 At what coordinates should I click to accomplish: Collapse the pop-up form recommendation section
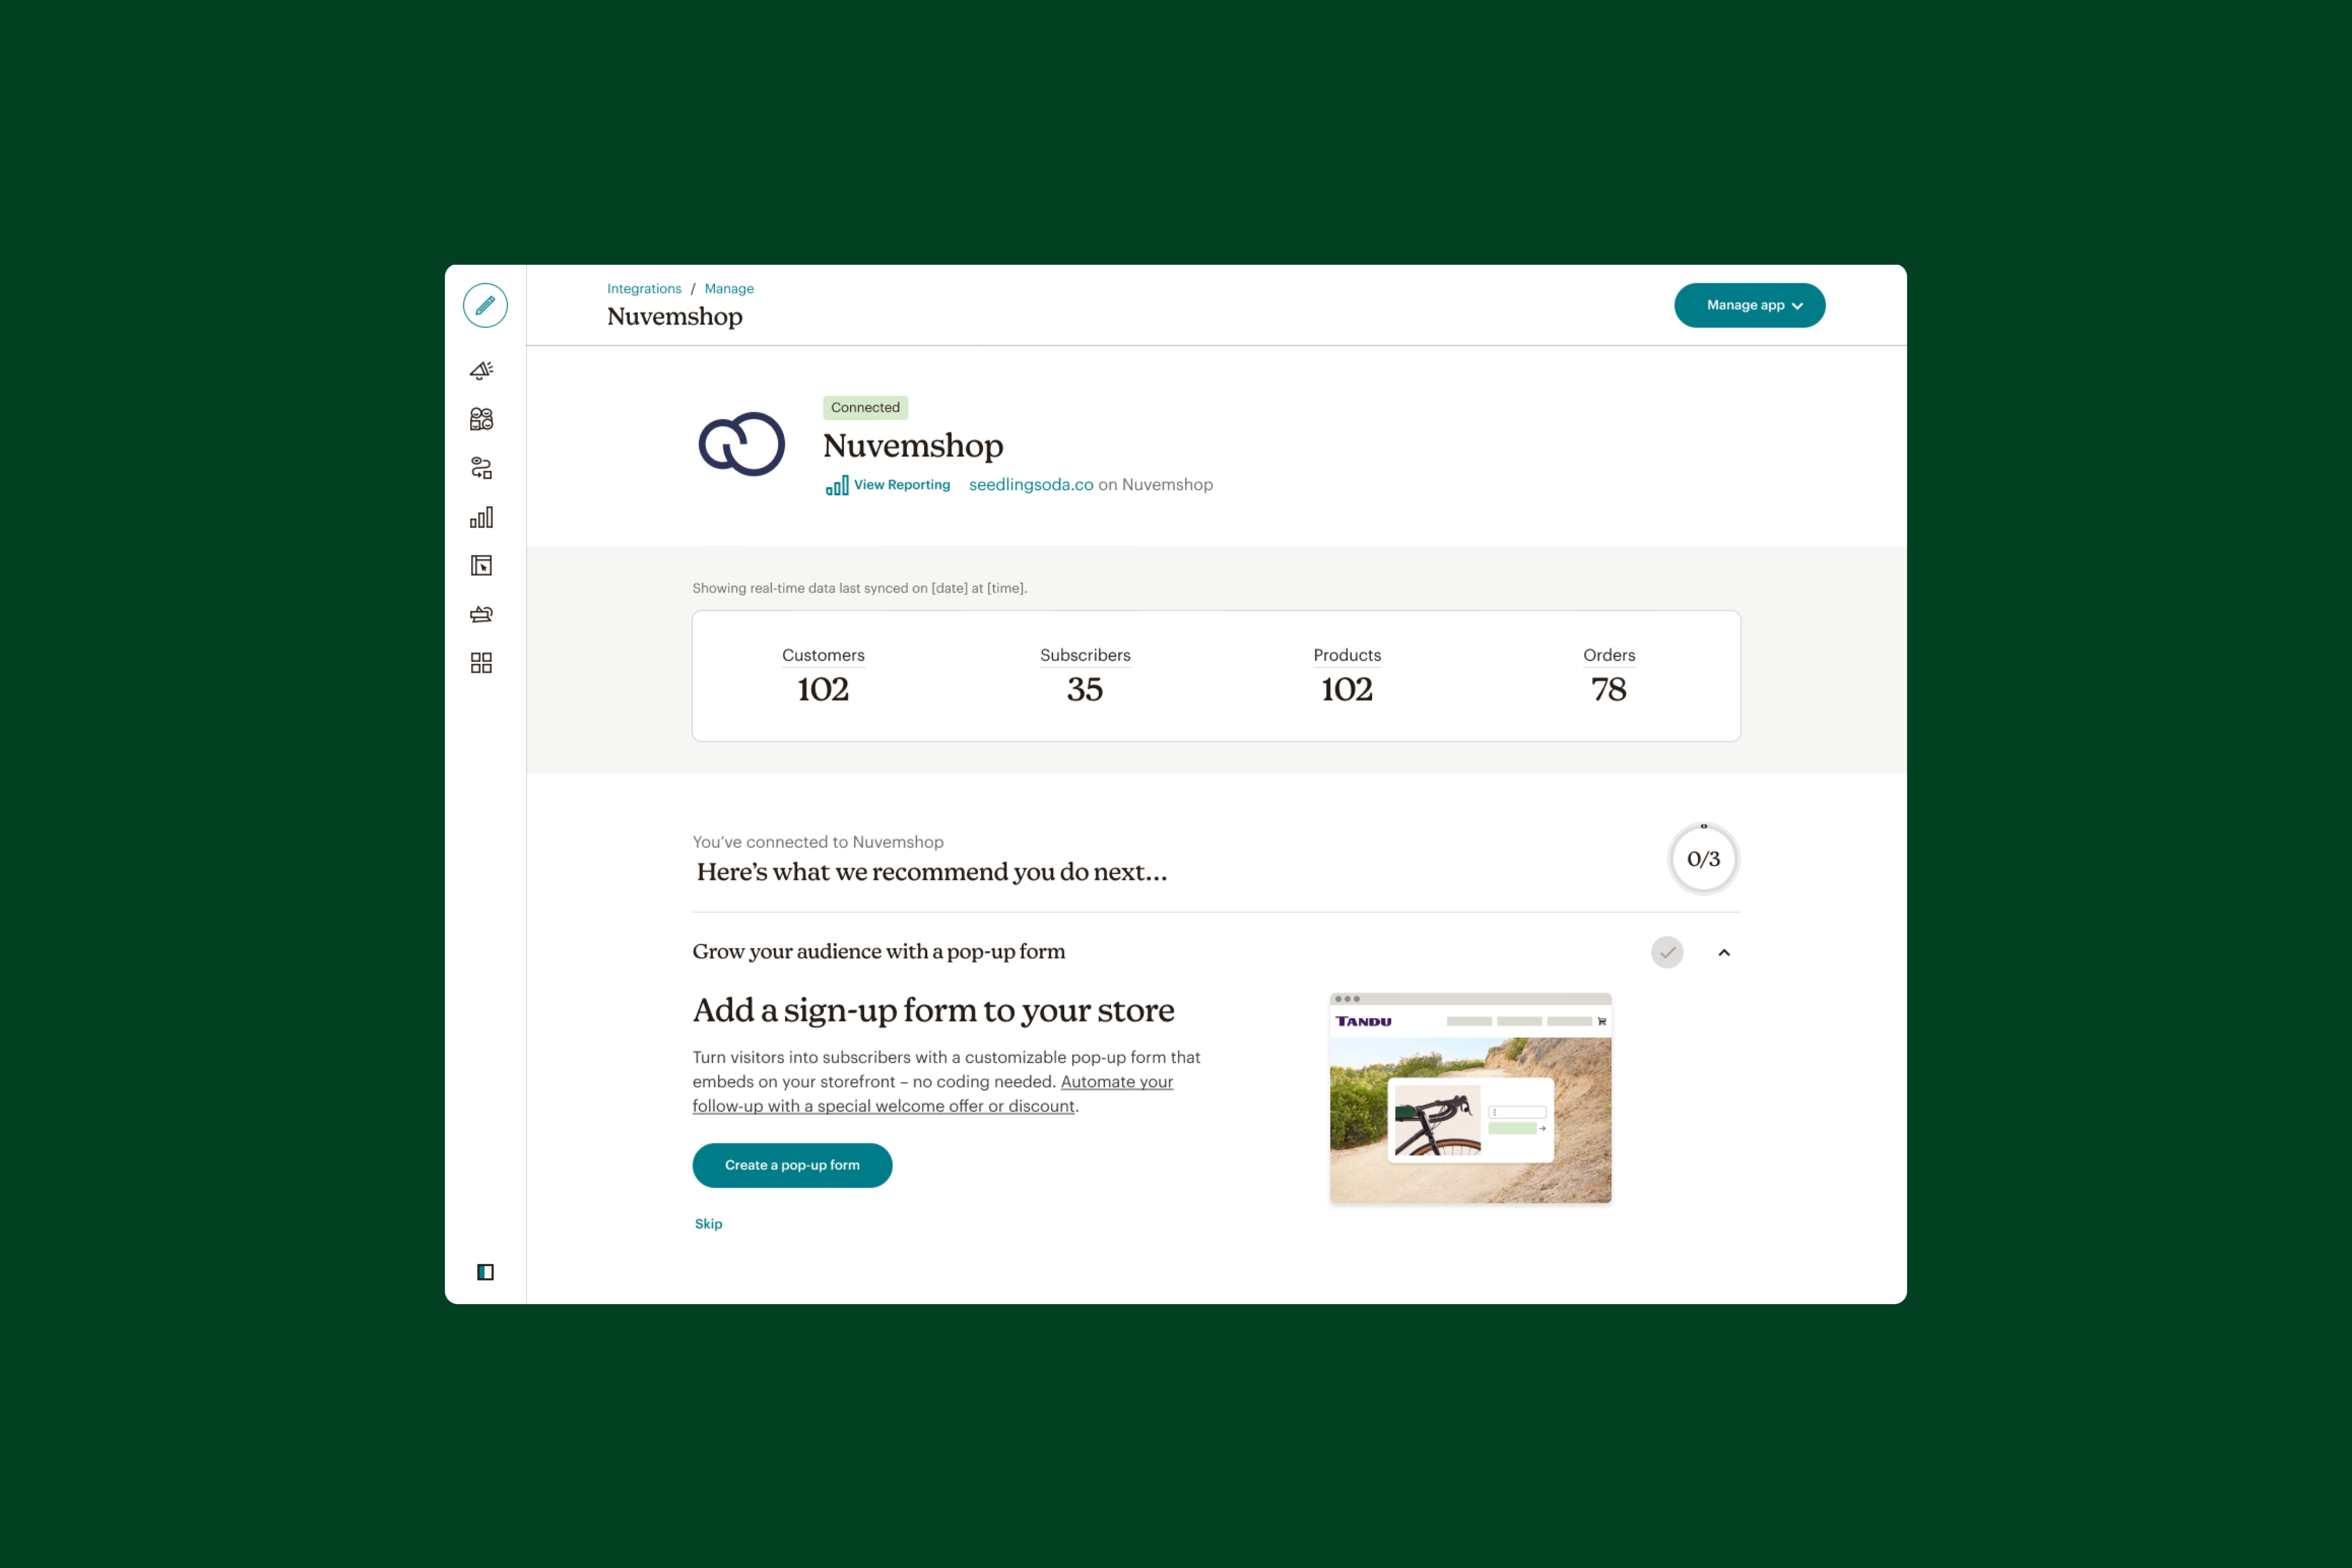(1722, 952)
